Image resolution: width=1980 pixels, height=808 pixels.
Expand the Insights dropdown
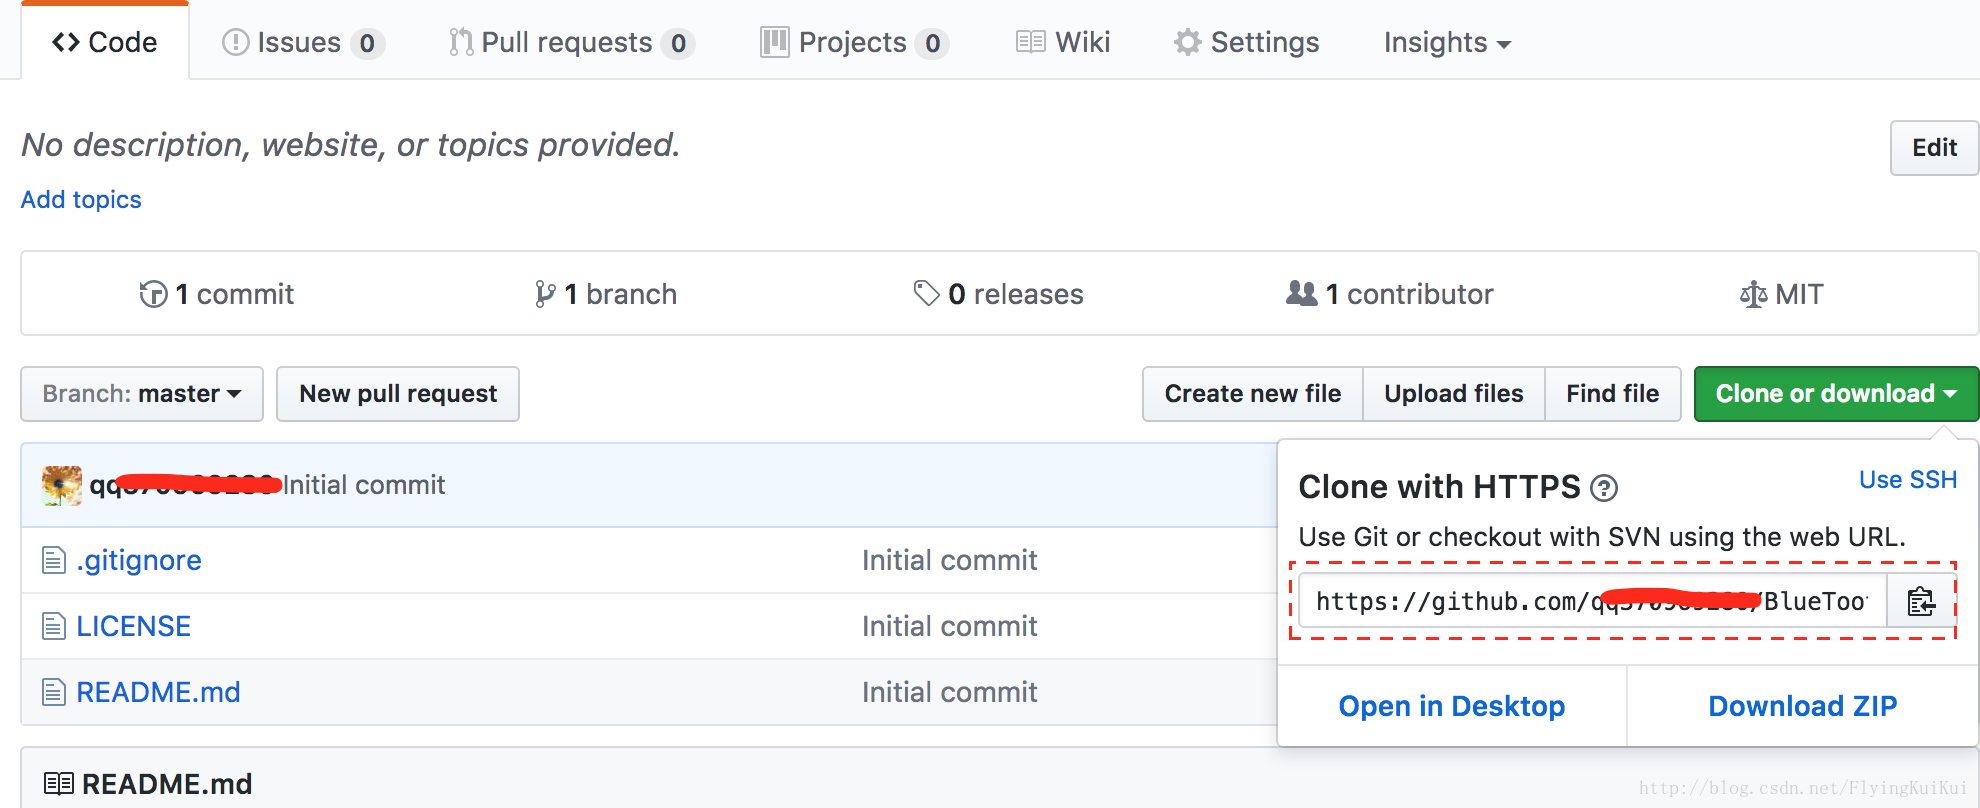[x=1447, y=42]
